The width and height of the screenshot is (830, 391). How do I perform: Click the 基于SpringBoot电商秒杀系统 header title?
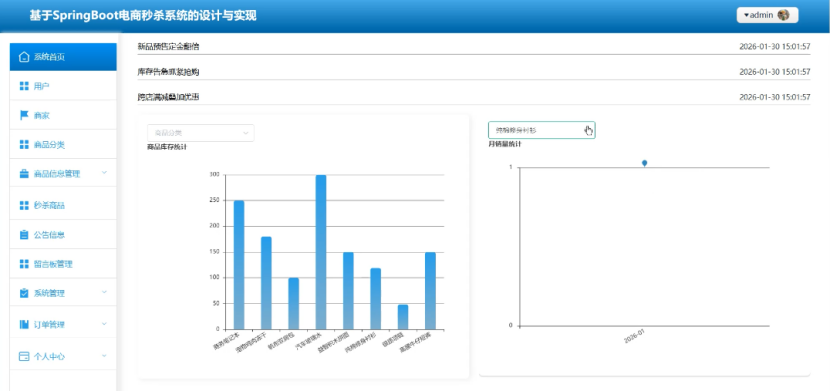[143, 16]
